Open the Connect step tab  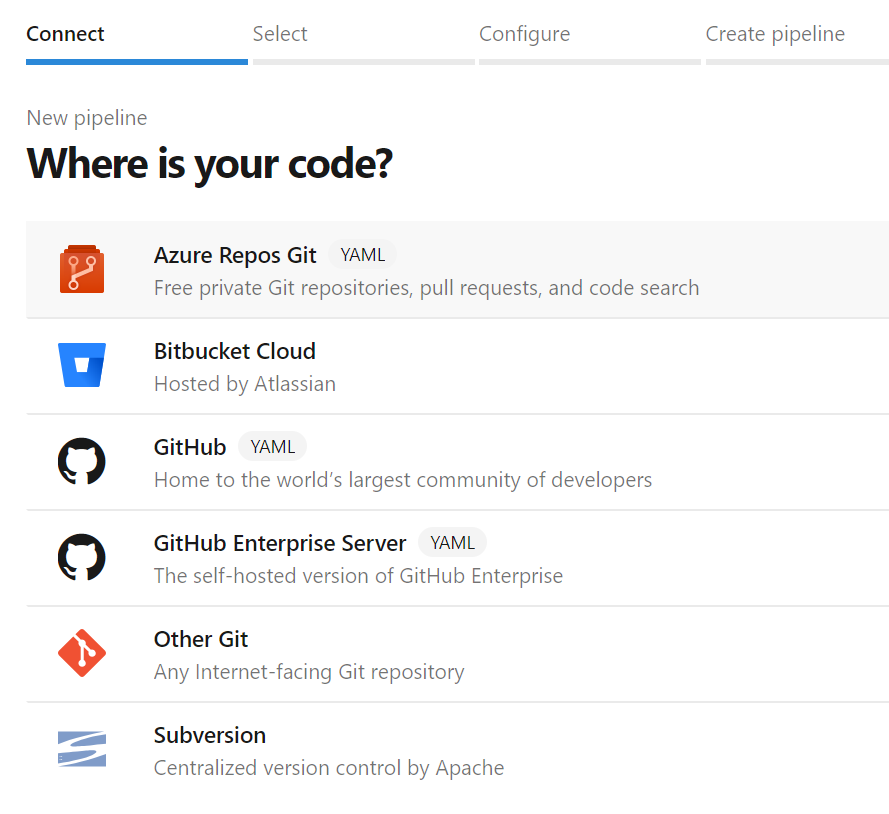[x=66, y=34]
